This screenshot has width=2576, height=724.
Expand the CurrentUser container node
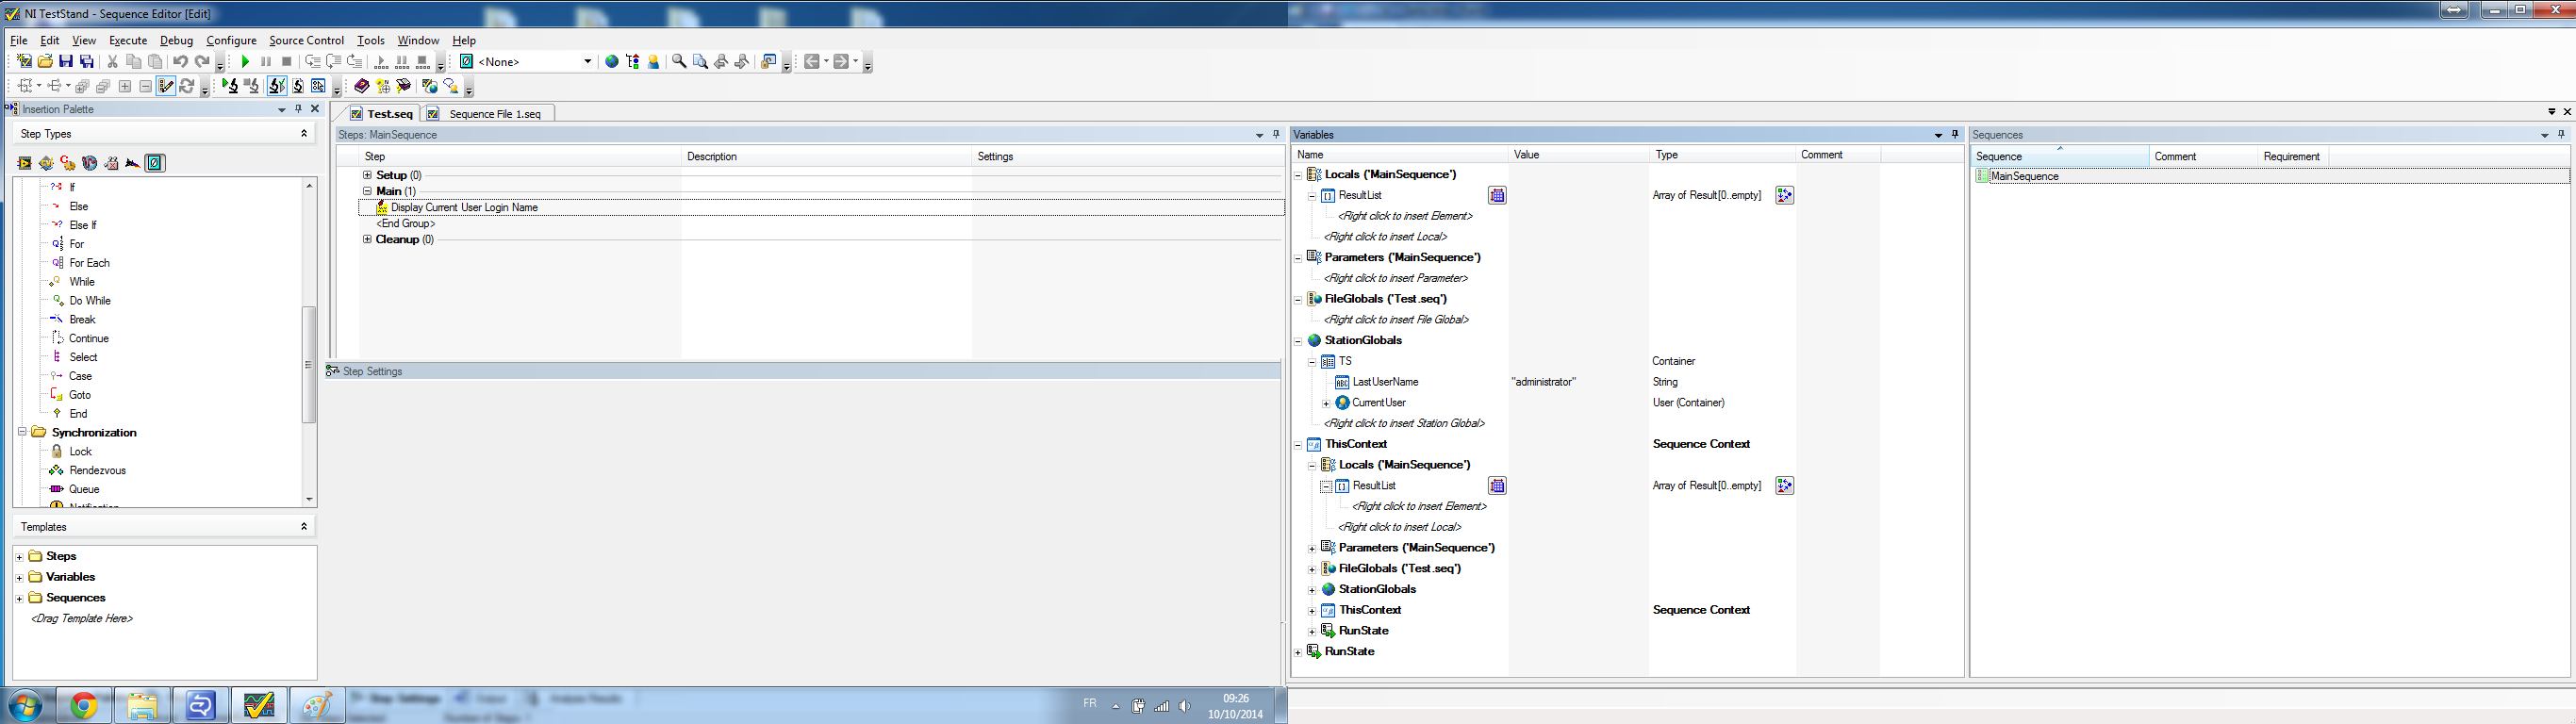tap(1326, 403)
